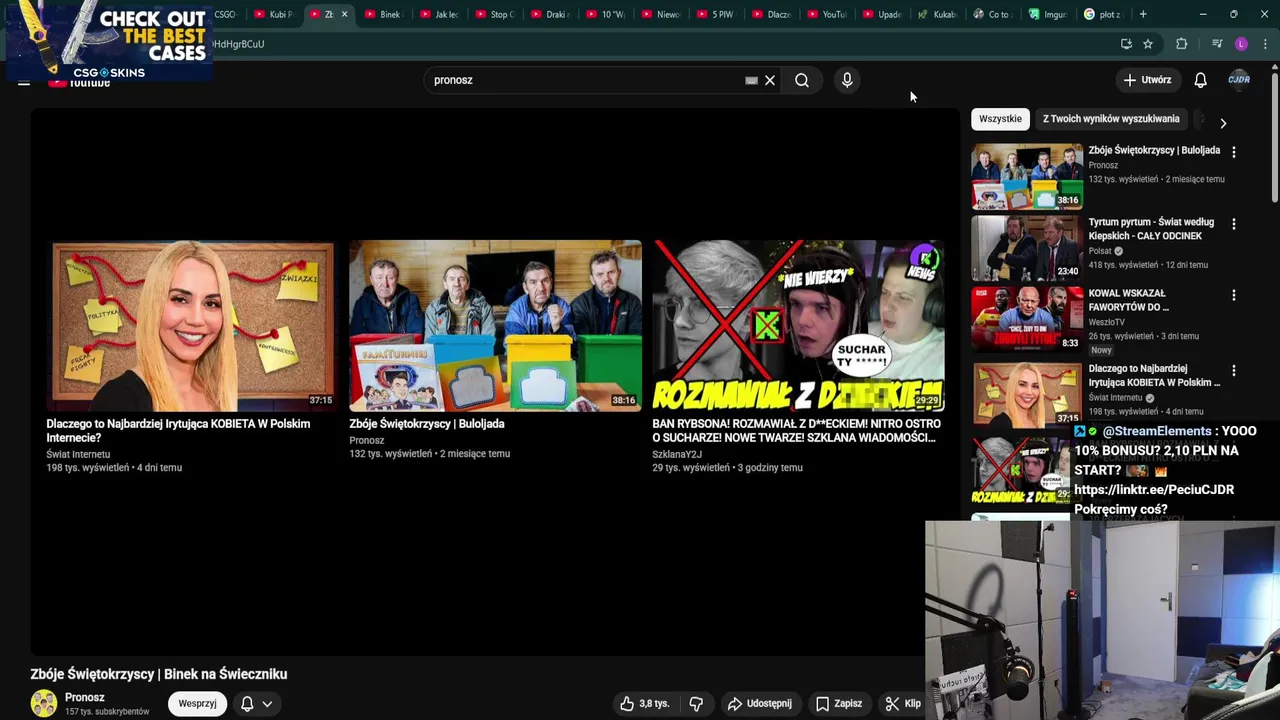1280x720 pixels.
Task: Open the Chrome profile avatar
Action: coord(1241,44)
